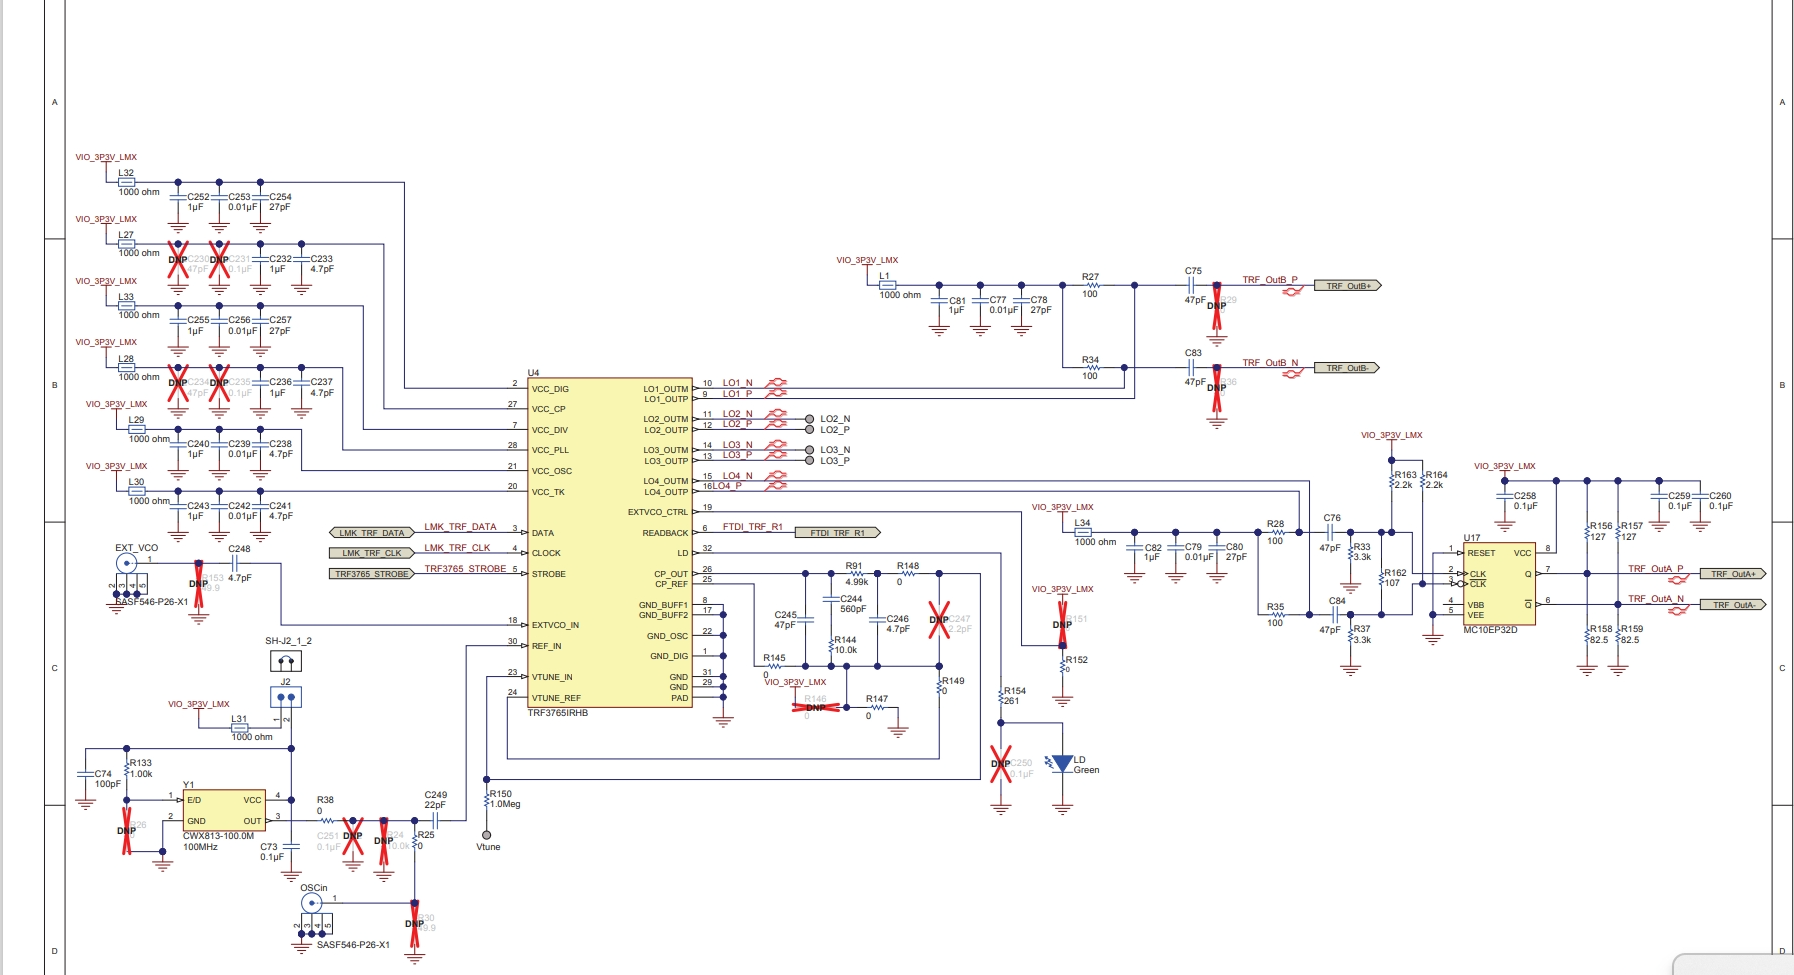This screenshot has height=975, width=1794.
Task: Select the L32 ferrite bead symbol
Action: point(127,182)
